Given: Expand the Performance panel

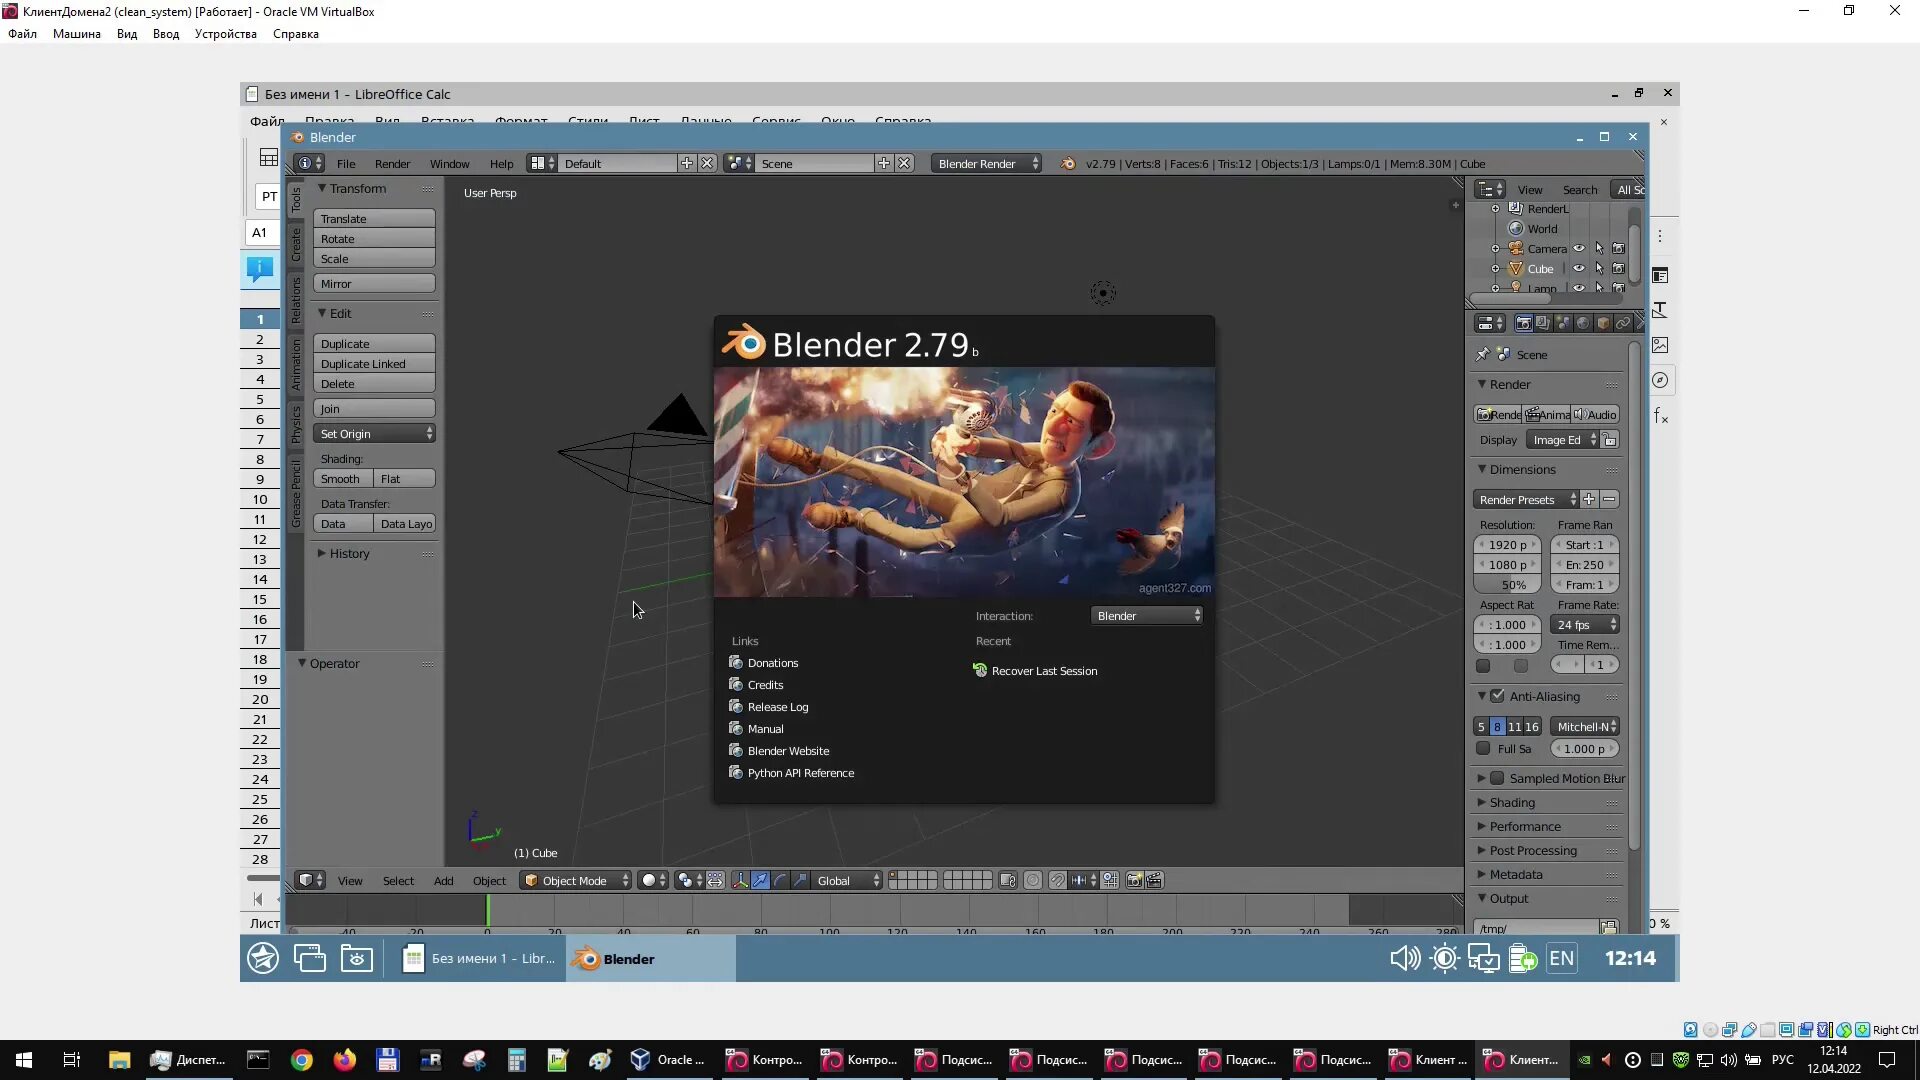Looking at the screenshot, I should [x=1524, y=827].
